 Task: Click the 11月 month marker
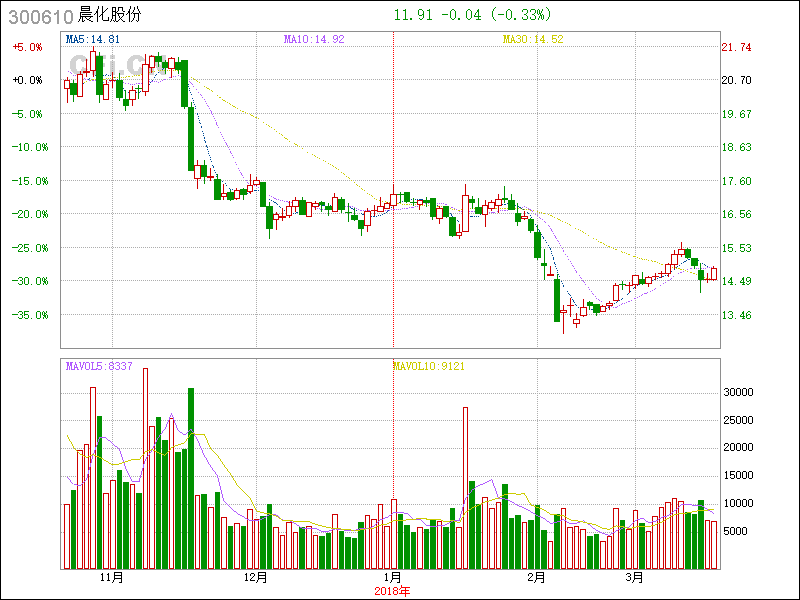(x=112, y=578)
